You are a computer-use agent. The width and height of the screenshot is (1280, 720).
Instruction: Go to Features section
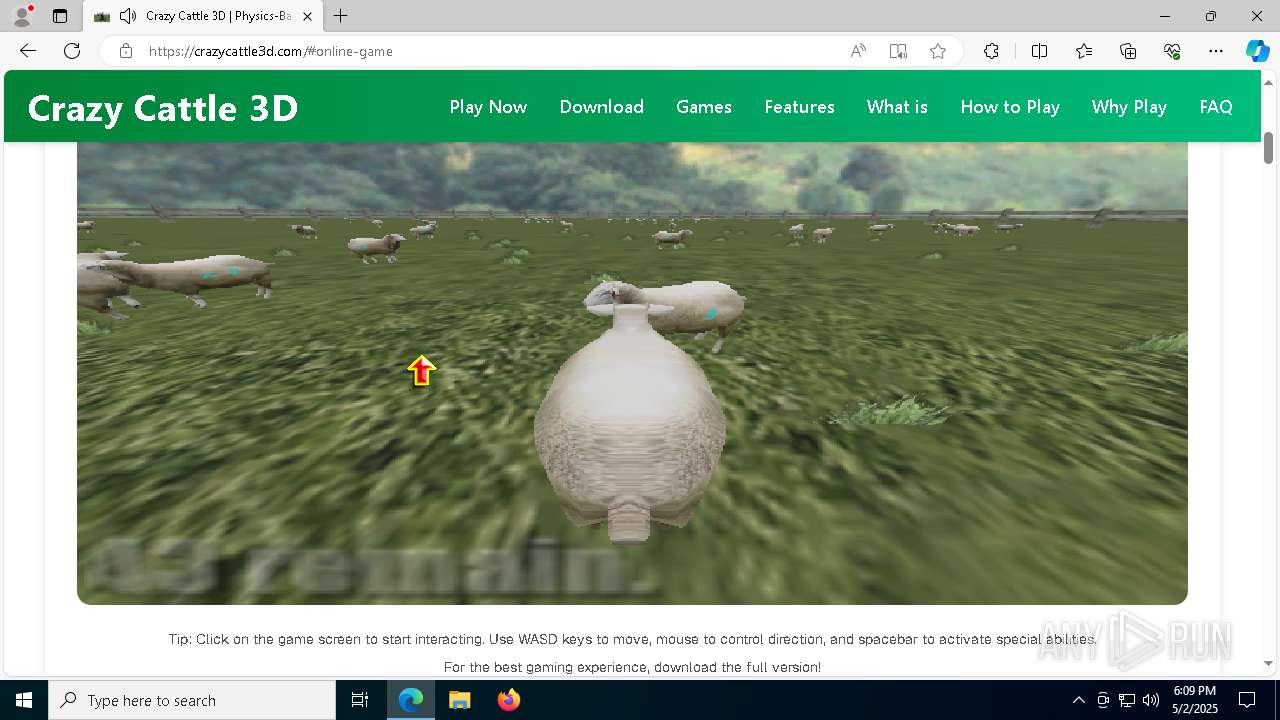point(799,107)
